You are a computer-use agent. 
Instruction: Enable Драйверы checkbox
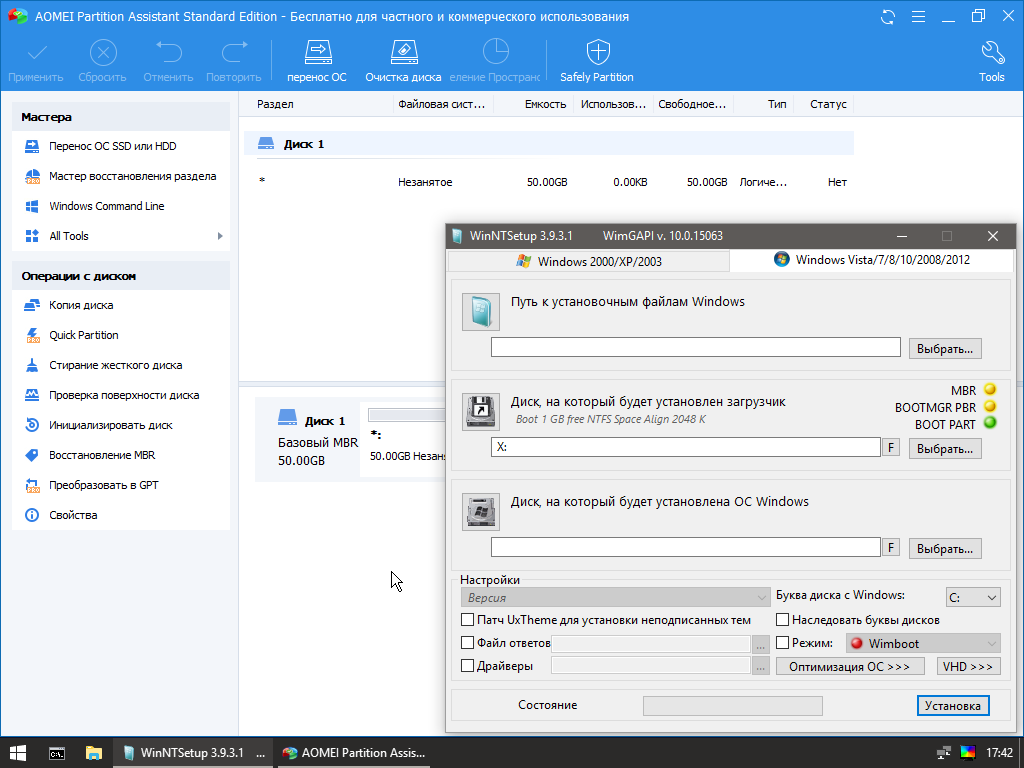pos(467,666)
